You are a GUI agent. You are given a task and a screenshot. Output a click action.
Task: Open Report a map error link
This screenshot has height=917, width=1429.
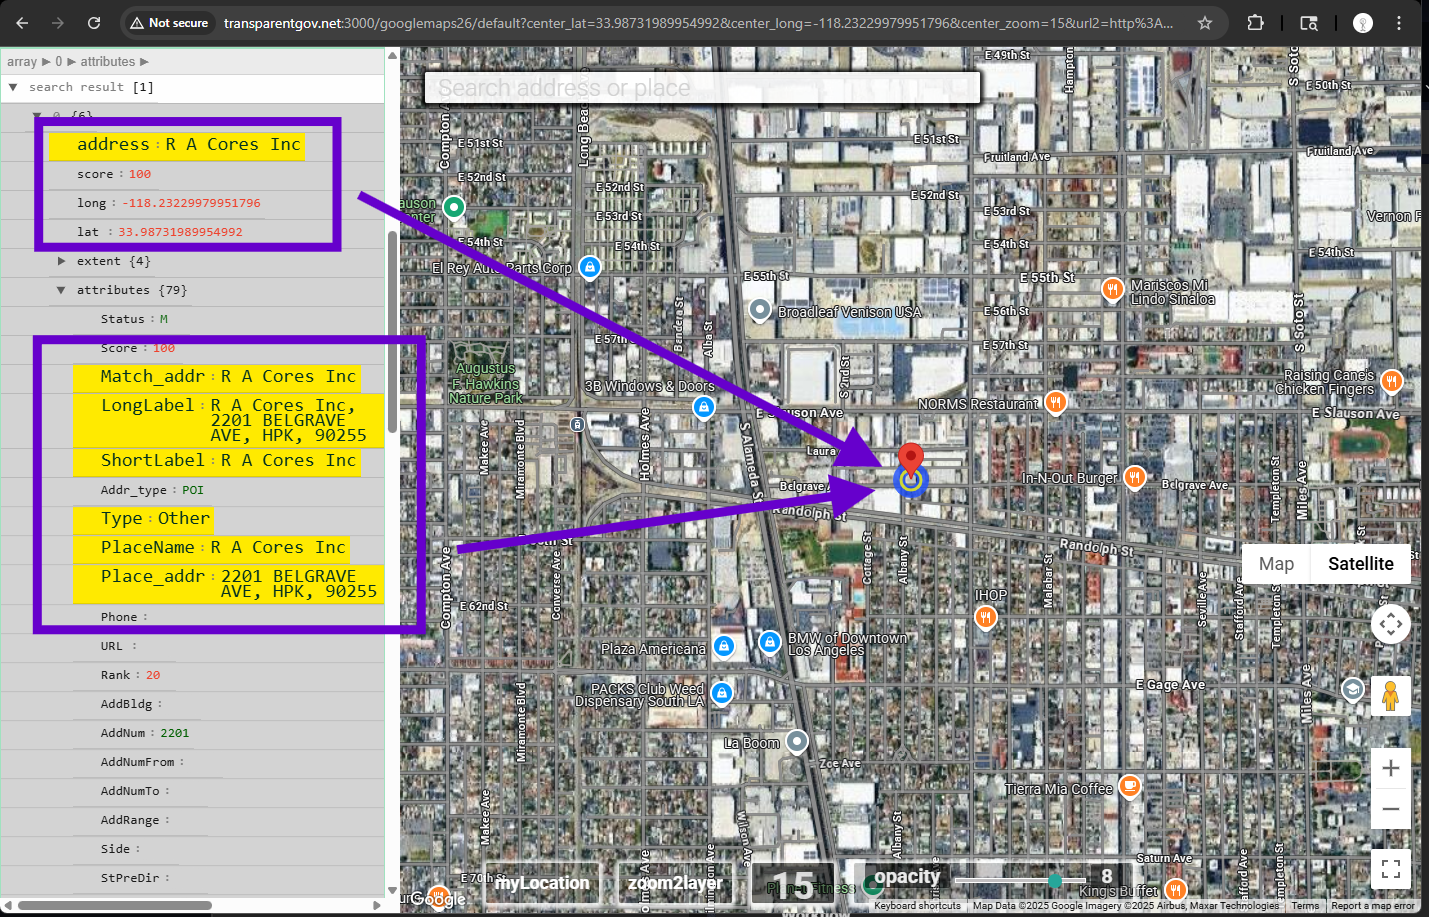(x=1372, y=906)
